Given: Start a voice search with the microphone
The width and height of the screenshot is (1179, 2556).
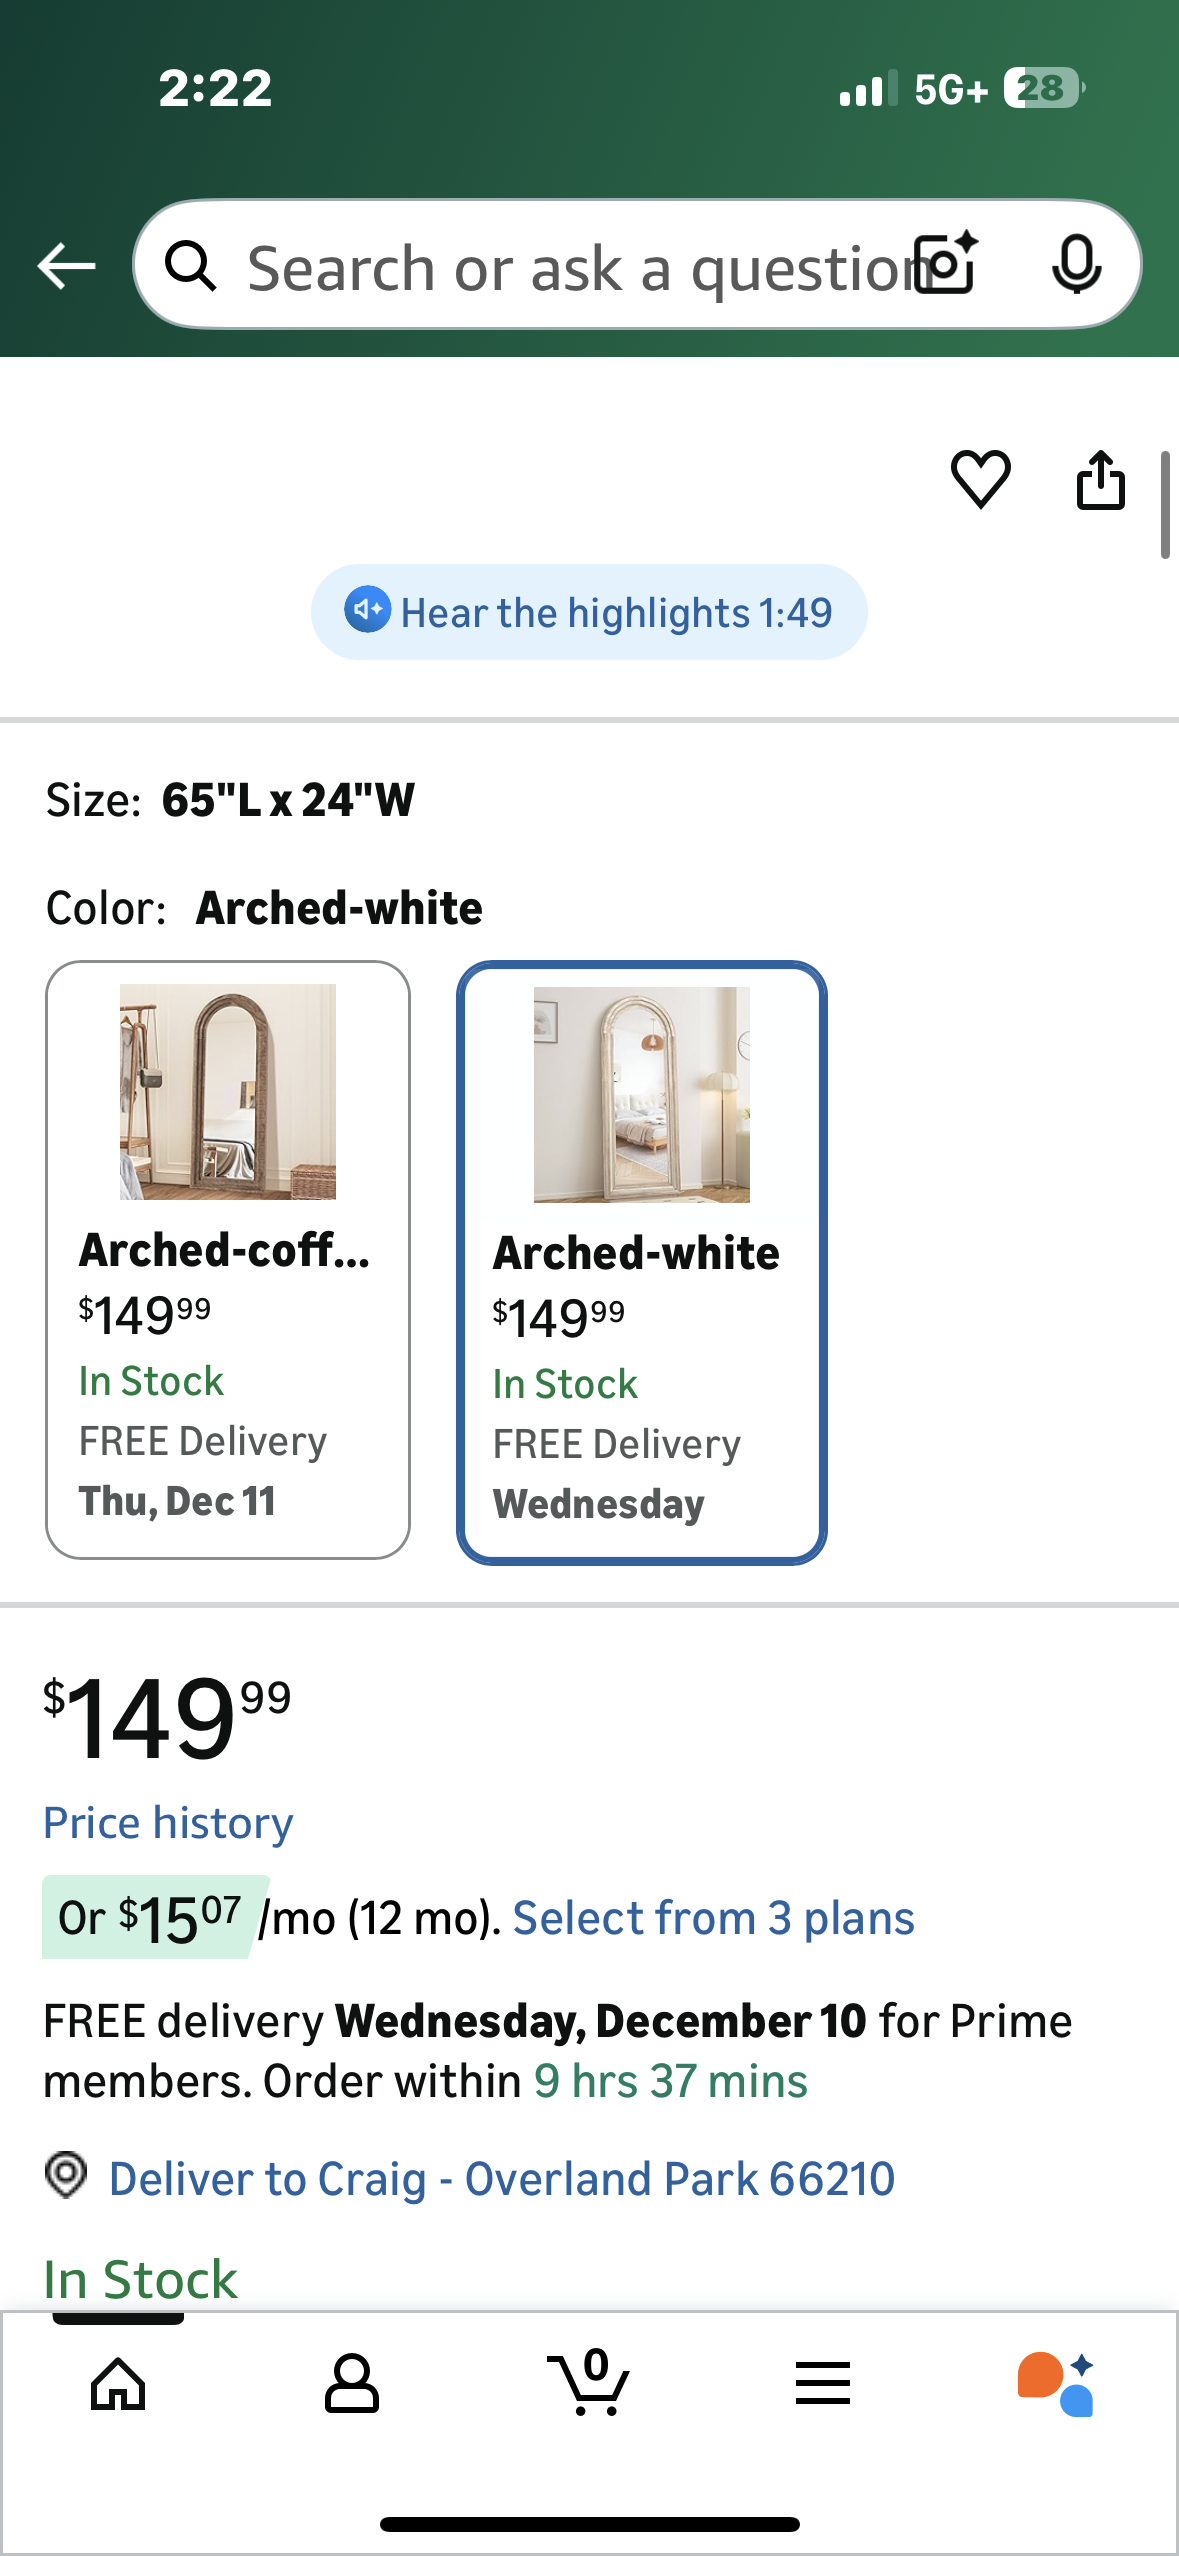Looking at the screenshot, I should tap(1076, 264).
